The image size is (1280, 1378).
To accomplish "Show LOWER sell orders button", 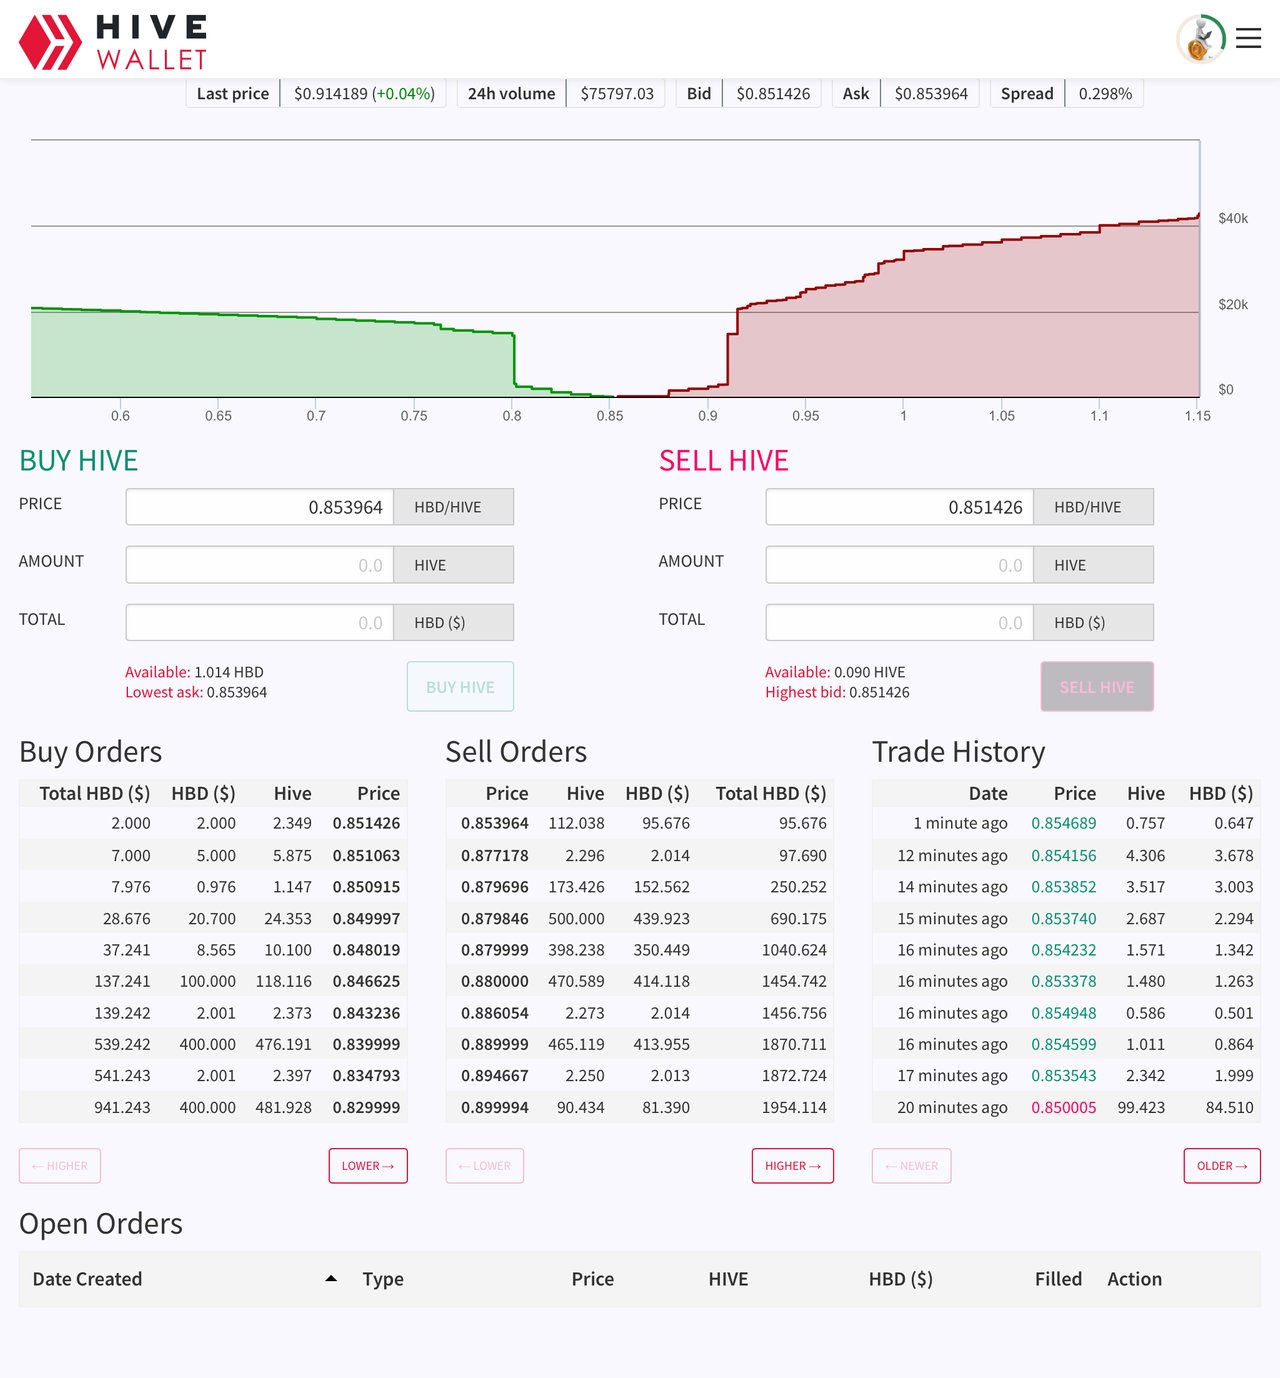I will (x=485, y=1166).
